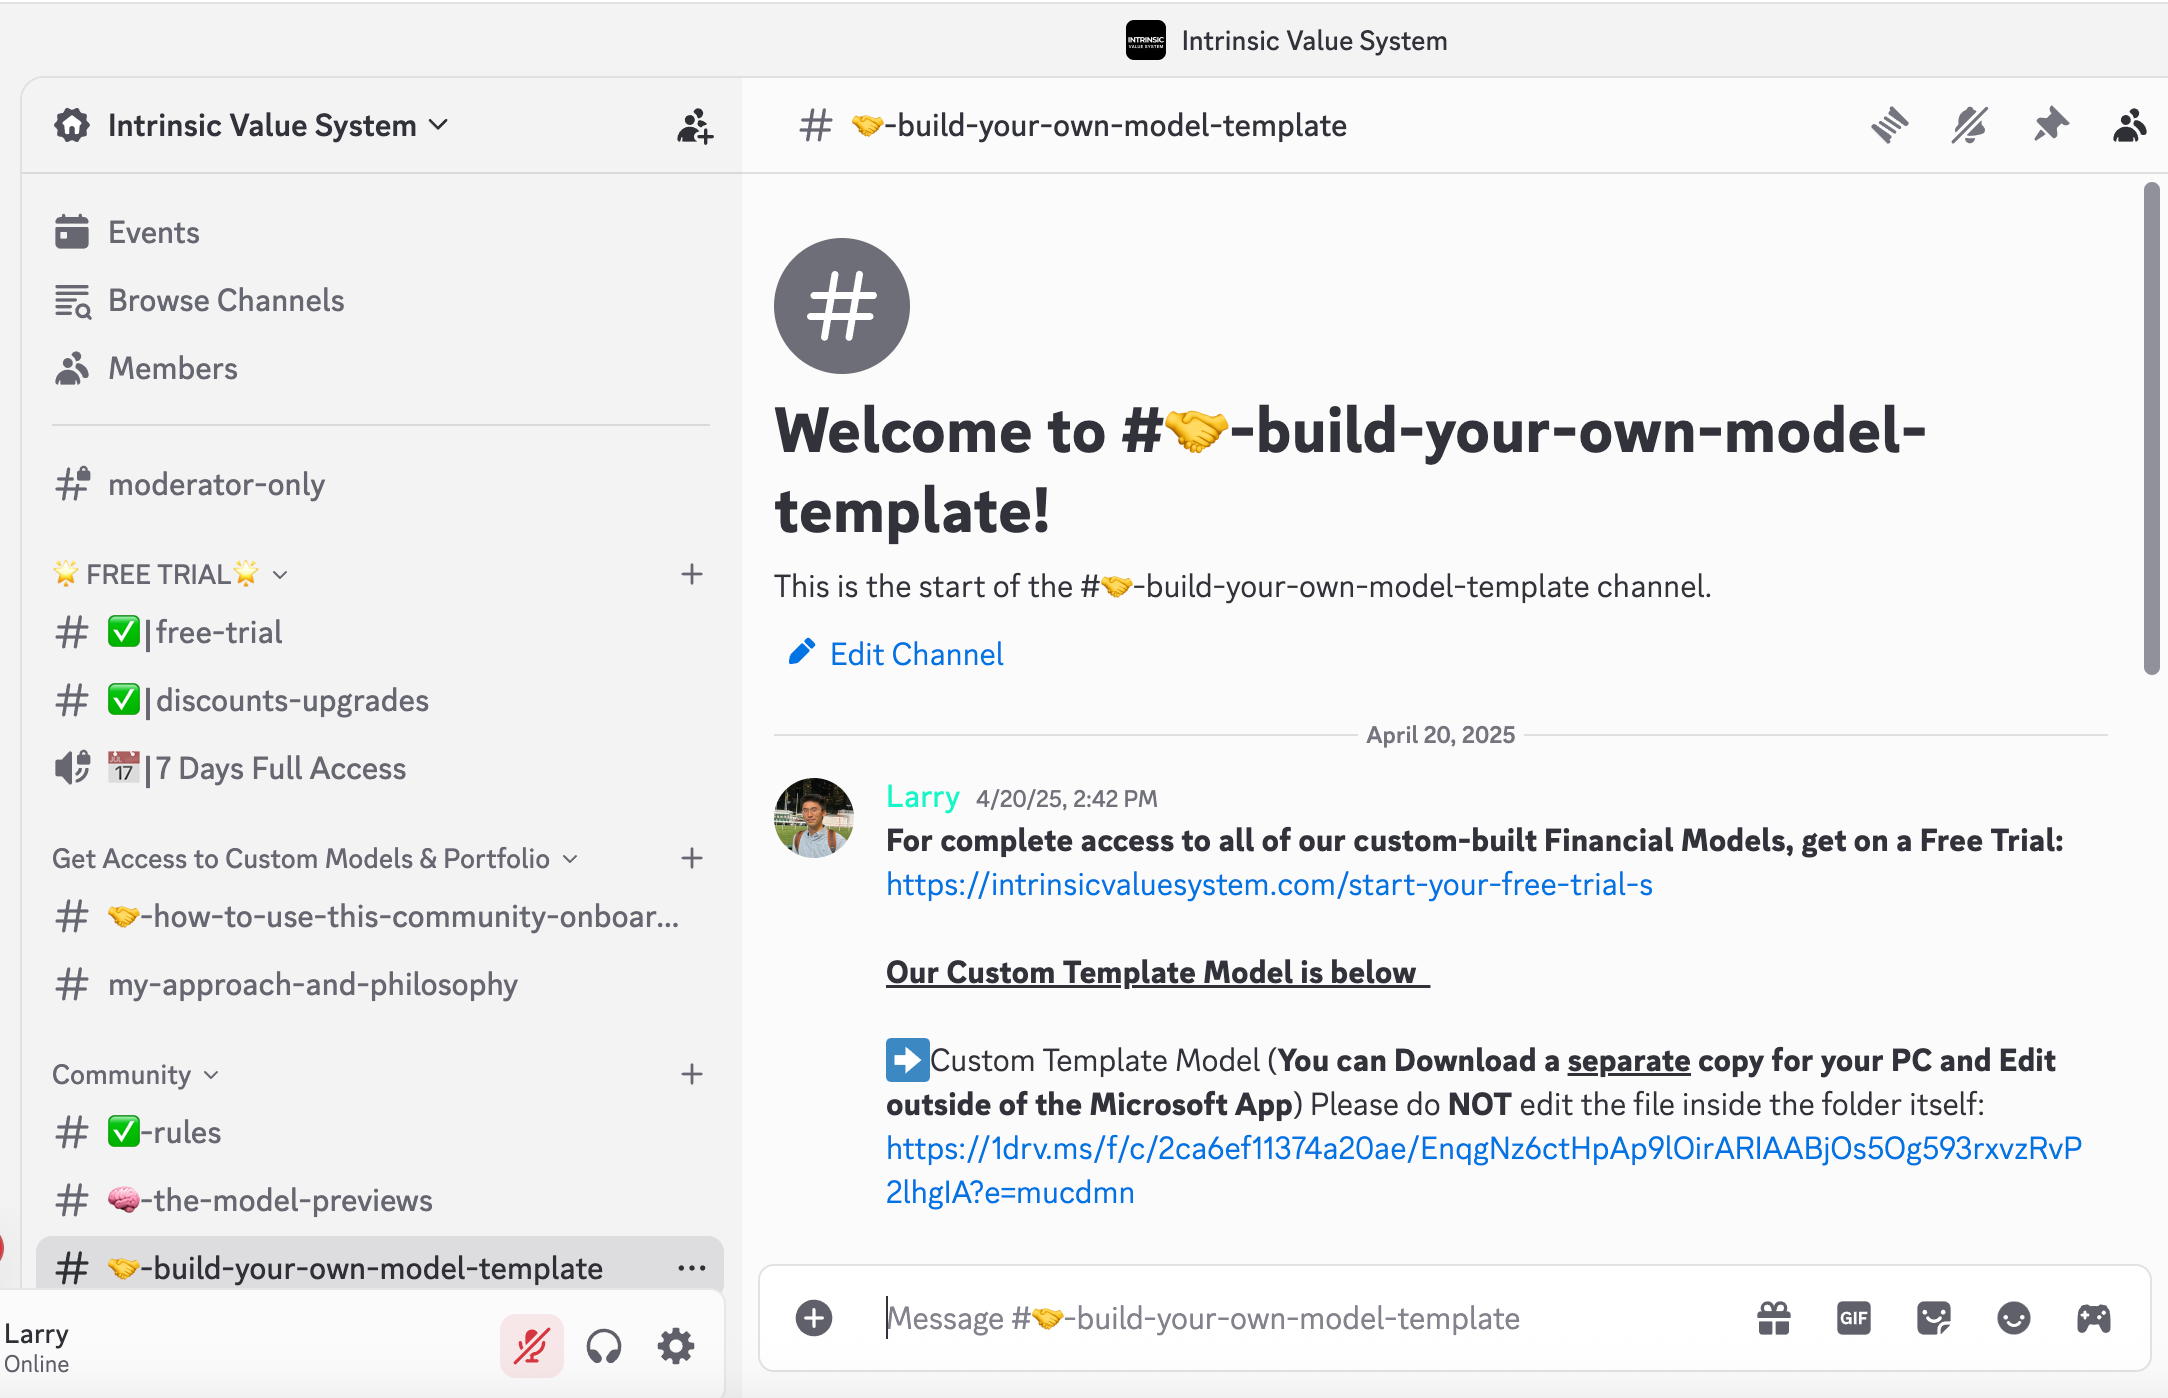Screen dimensions: 2168x1398
Task: Add channel to Community category
Action: [692, 1074]
